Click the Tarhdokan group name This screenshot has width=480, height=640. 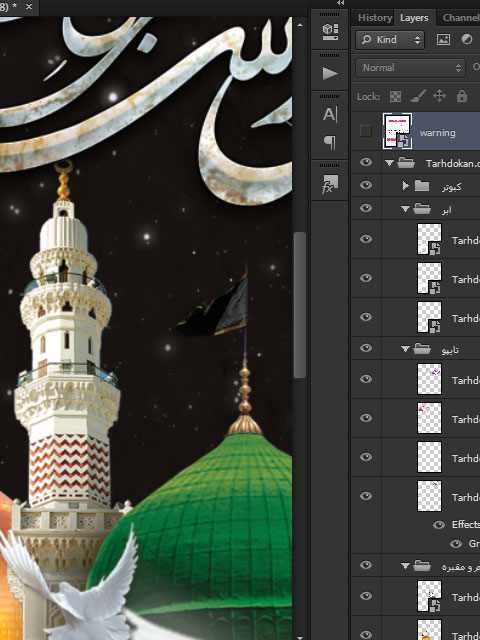pos(452,164)
